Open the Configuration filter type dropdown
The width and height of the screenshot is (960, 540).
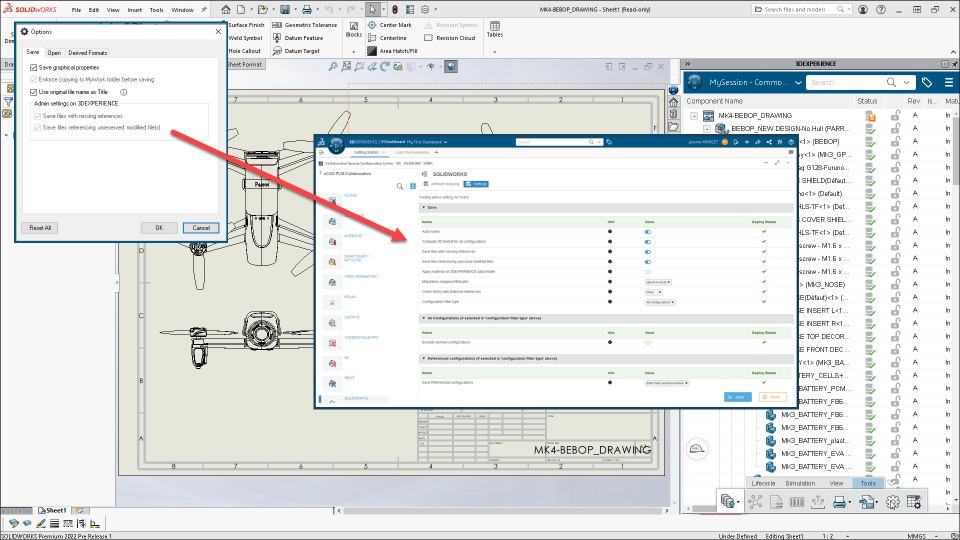point(660,302)
